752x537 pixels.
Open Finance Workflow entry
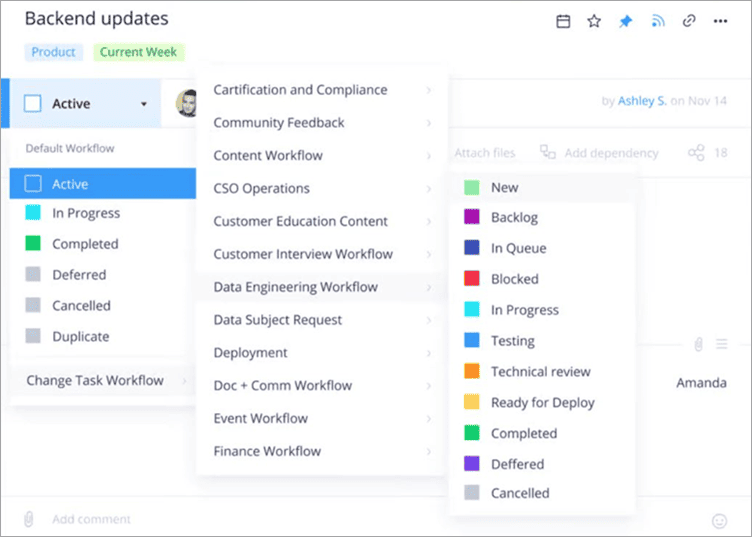click(321, 451)
